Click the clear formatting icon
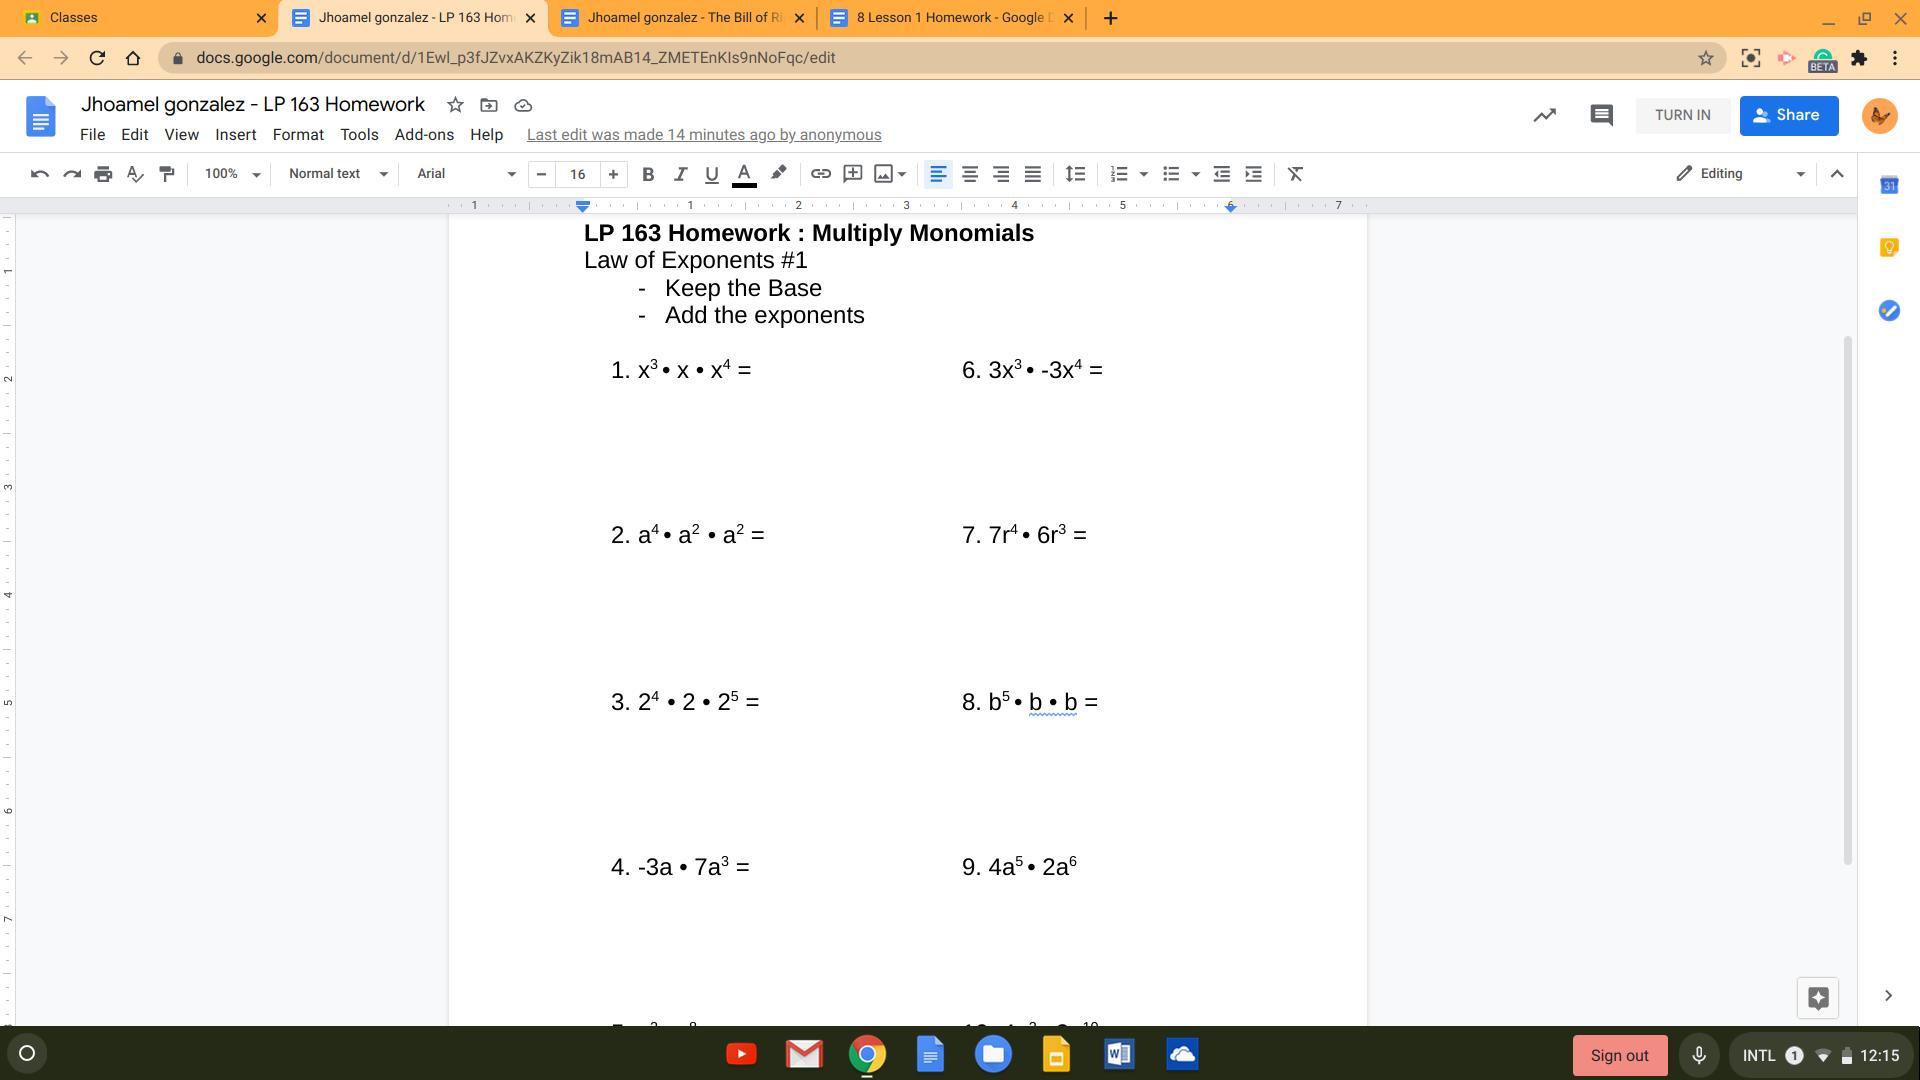 point(1295,174)
